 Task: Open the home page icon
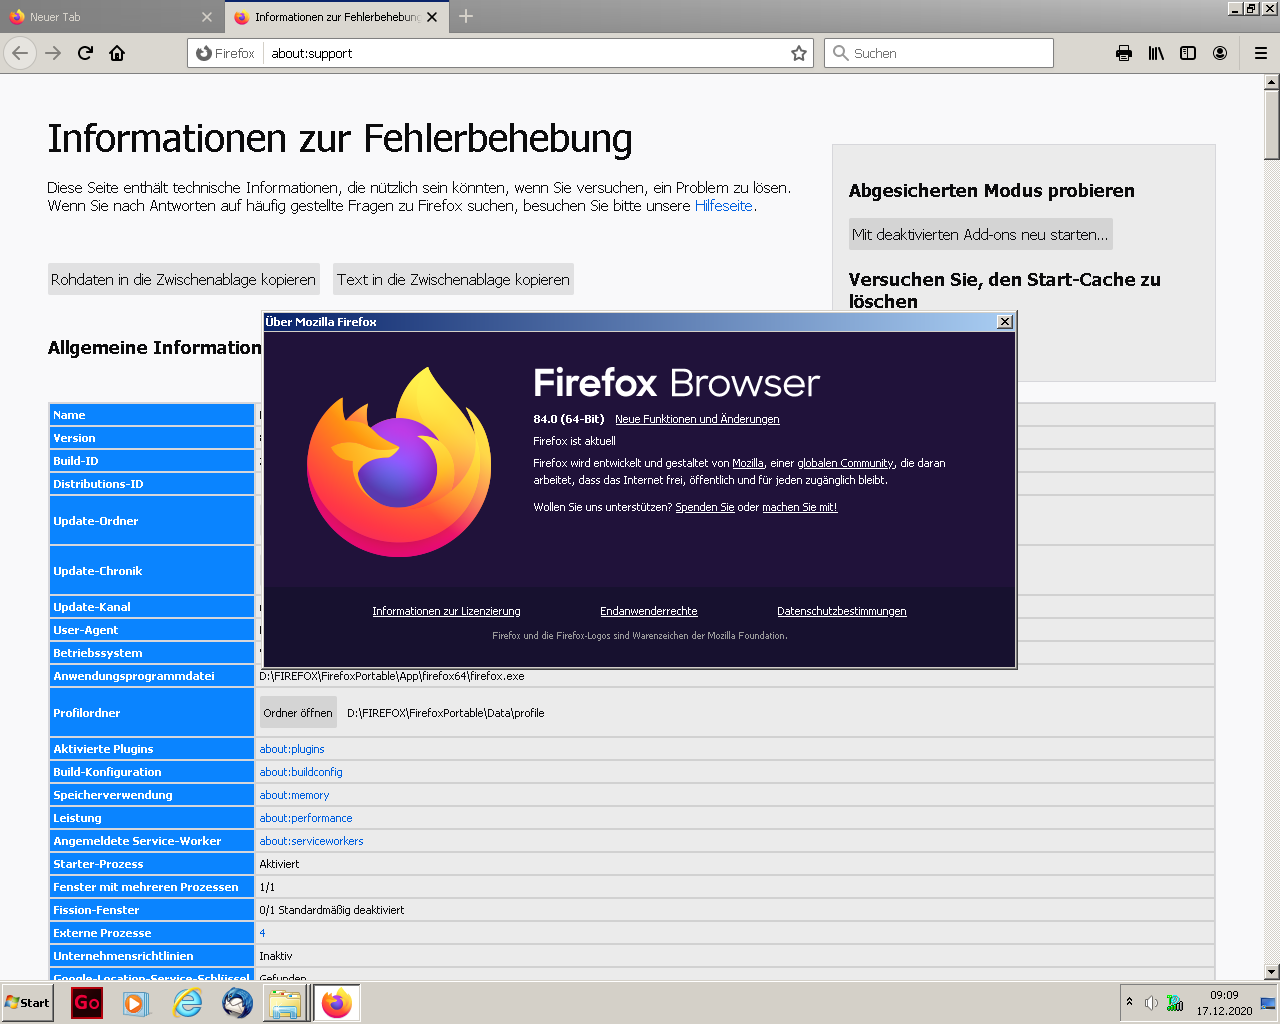(x=117, y=53)
